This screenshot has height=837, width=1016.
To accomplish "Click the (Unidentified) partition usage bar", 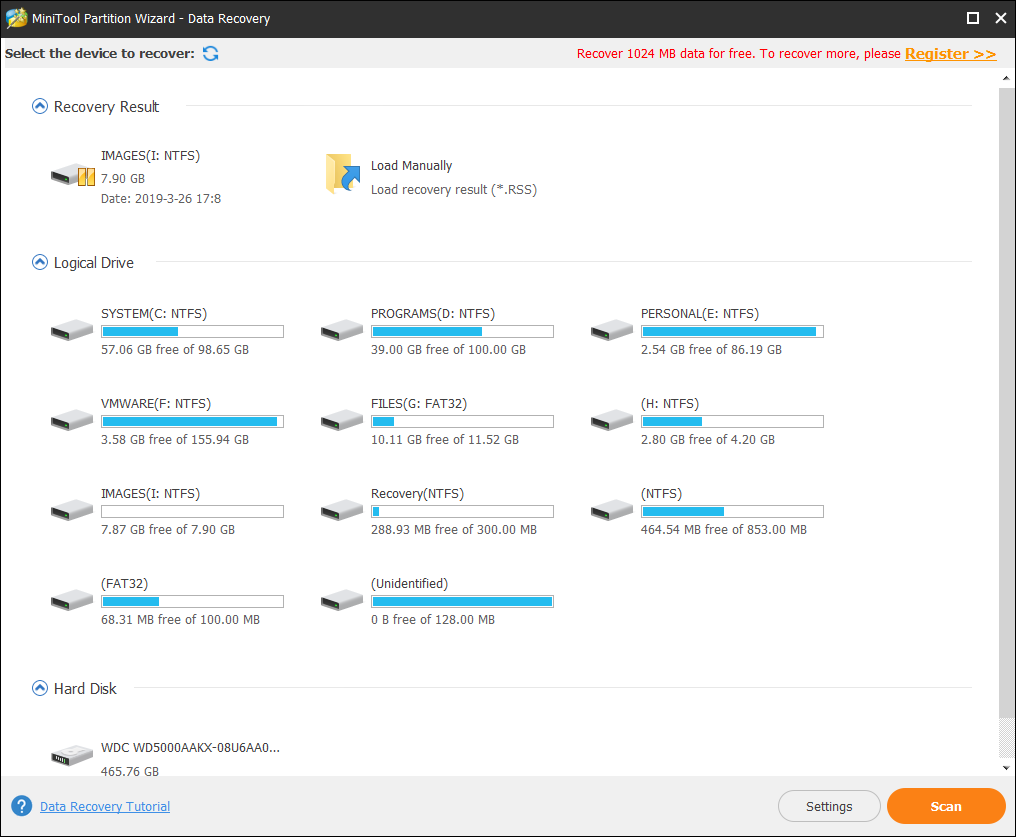I will click(462, 602).
